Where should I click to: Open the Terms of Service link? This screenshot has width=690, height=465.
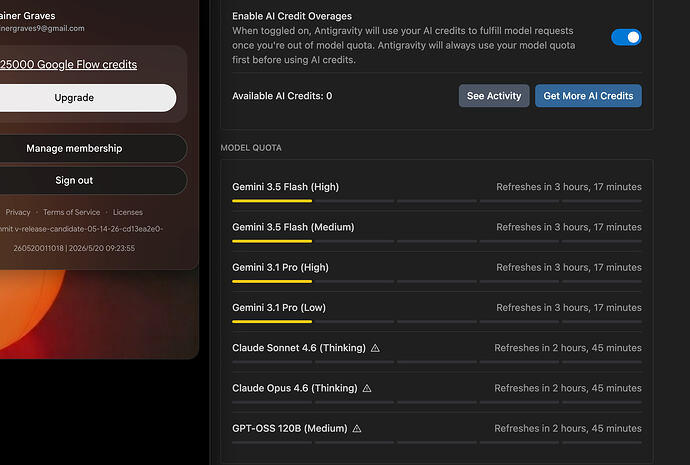pos(72,212)
